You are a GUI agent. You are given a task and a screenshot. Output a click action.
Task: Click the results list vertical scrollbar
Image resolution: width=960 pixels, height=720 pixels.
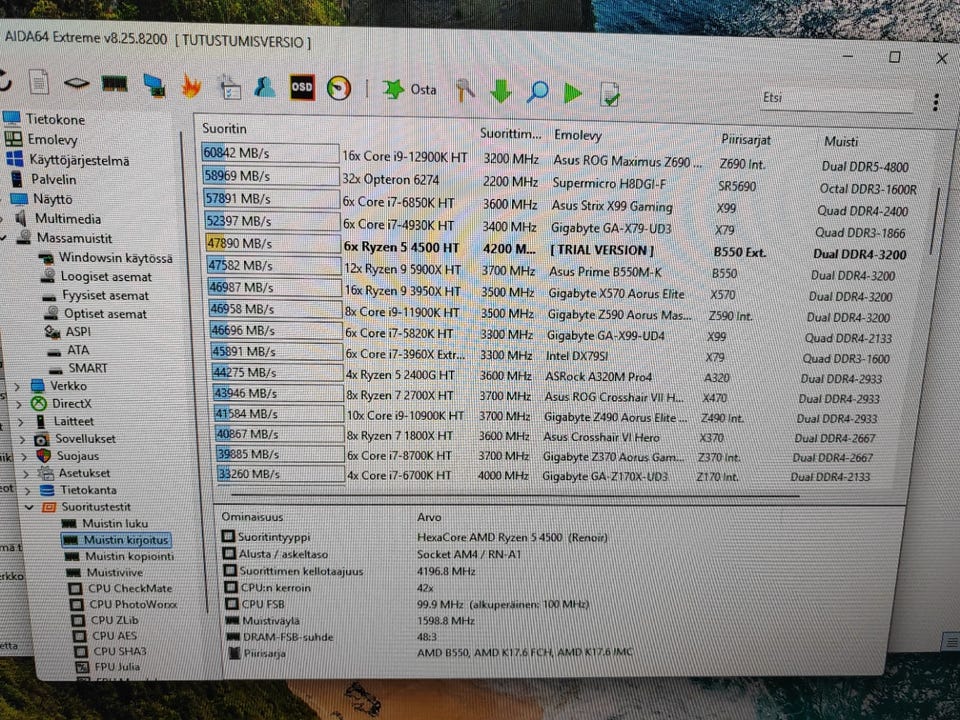(x=935, y=221)
